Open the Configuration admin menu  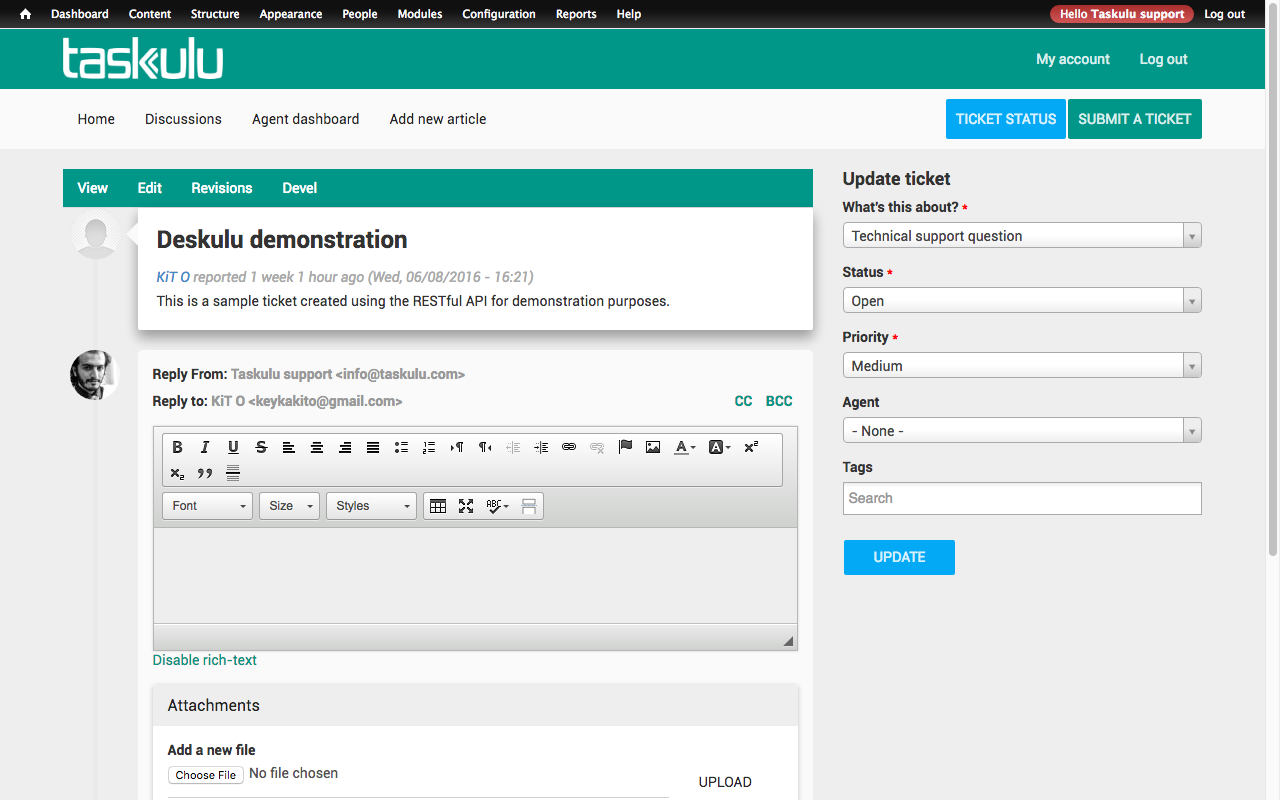pyautogui.click(x=499, y=14)
